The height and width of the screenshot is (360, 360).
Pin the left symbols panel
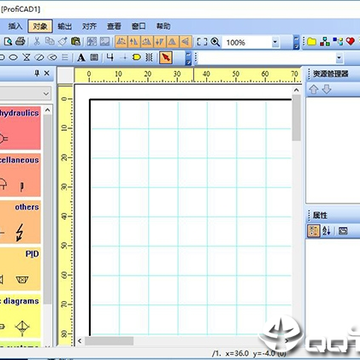(x=37, y=73)
